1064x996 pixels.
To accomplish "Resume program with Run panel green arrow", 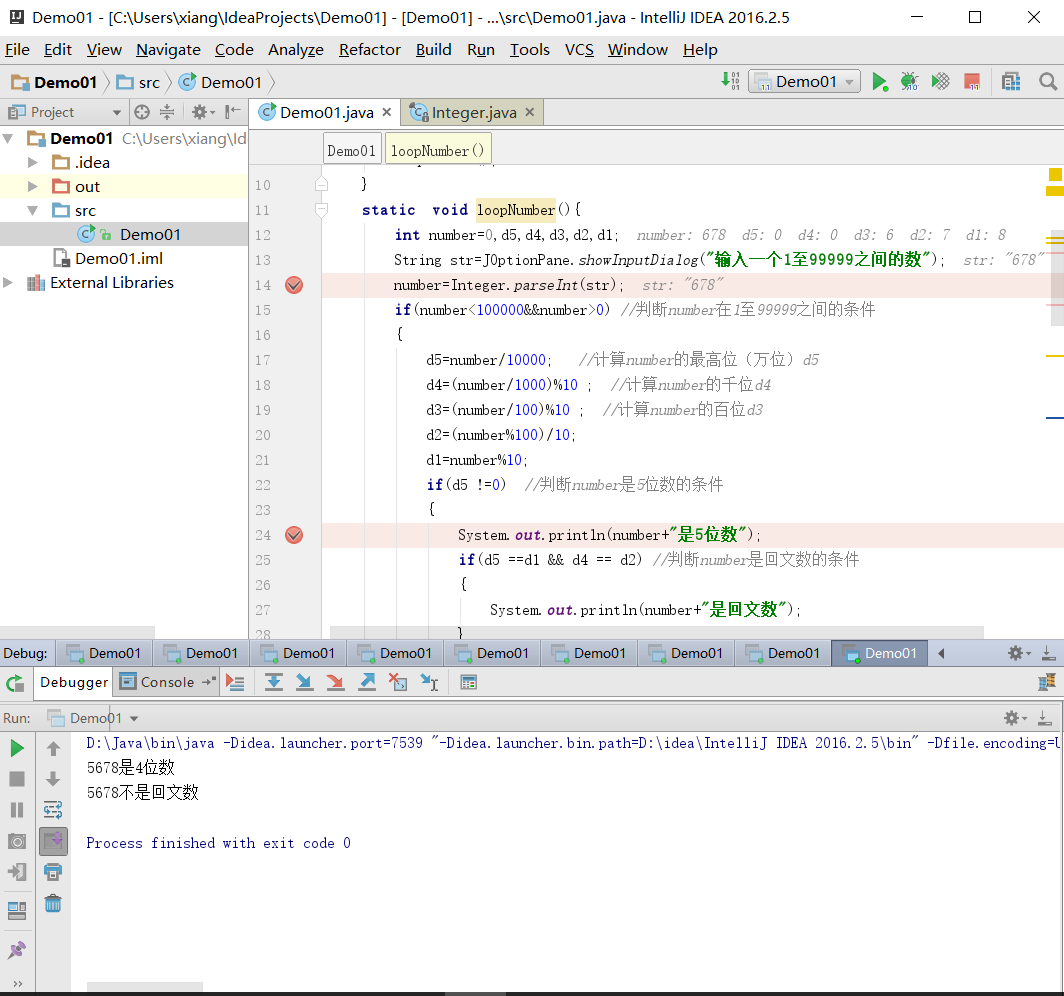I will point(17,748).
